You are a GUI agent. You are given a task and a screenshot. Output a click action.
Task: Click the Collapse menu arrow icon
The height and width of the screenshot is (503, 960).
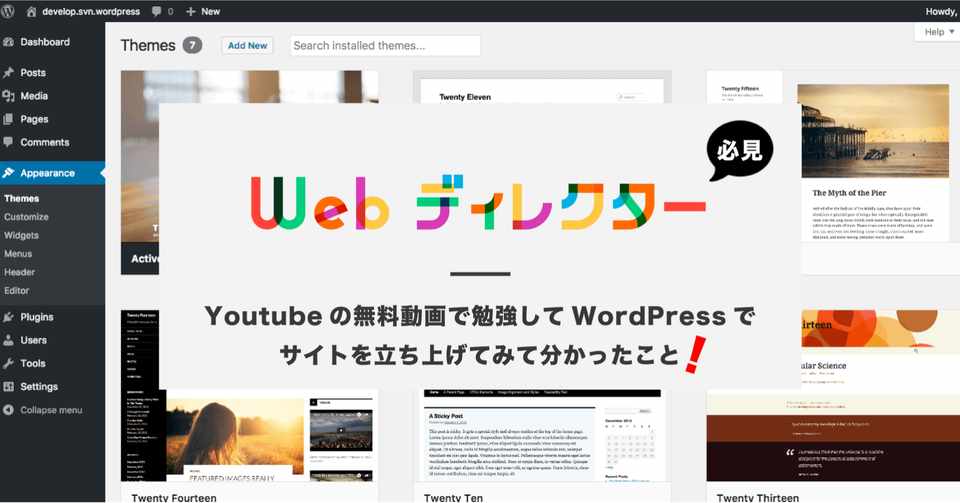(8, 410)
